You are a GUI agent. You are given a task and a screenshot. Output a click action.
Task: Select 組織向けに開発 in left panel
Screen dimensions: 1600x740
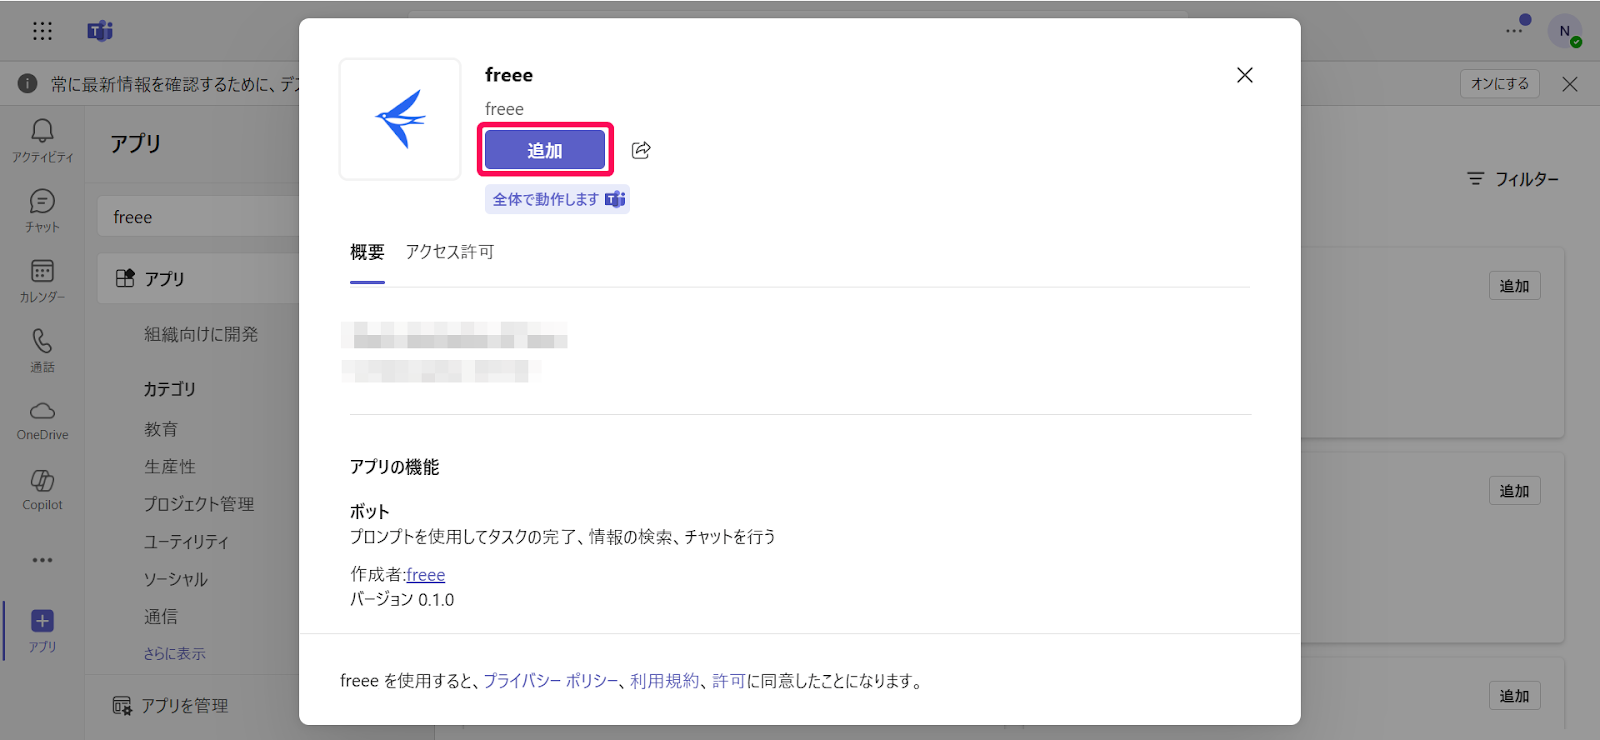pyautogui.click(x=201, y=334)
